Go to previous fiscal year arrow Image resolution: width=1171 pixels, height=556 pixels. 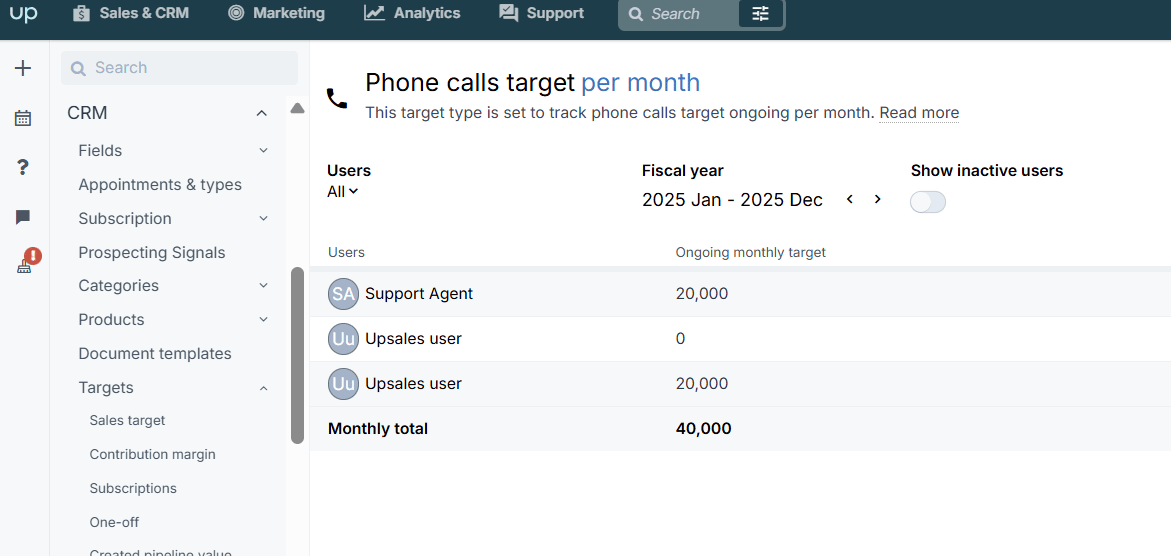(850, 200)
